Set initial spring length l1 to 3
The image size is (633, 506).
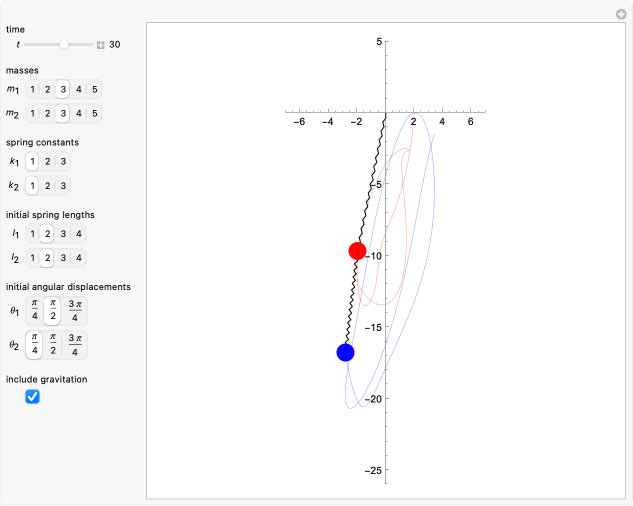(x=63, y=234)
